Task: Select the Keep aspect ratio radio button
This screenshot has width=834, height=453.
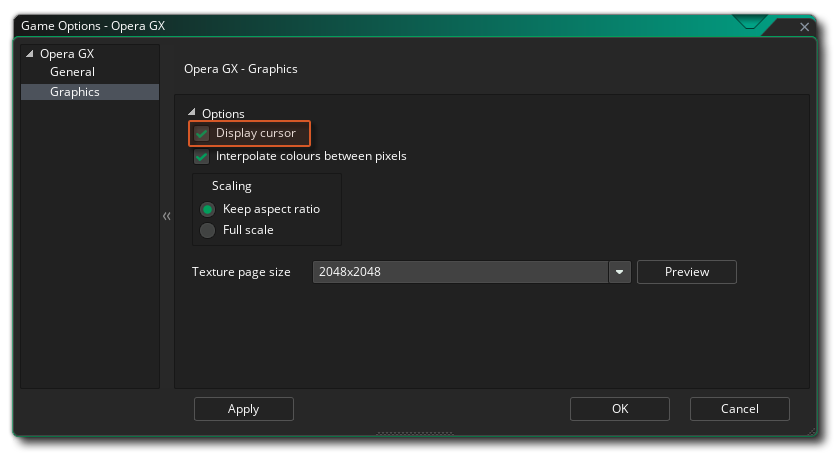Action: [207, 209]
